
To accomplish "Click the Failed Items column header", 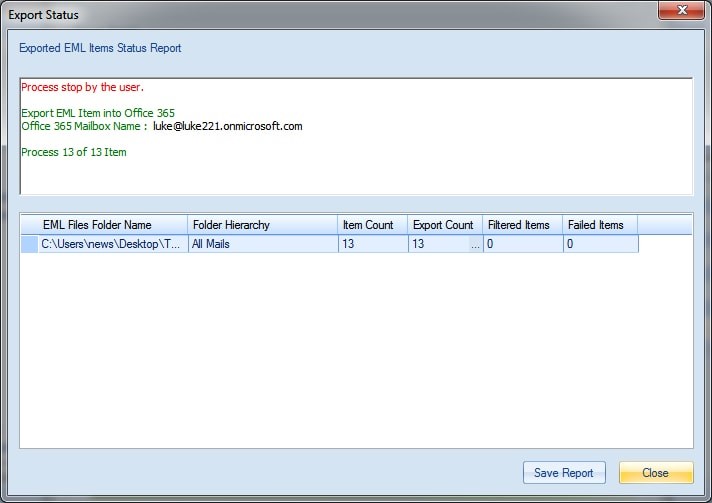I will [600, 225].
